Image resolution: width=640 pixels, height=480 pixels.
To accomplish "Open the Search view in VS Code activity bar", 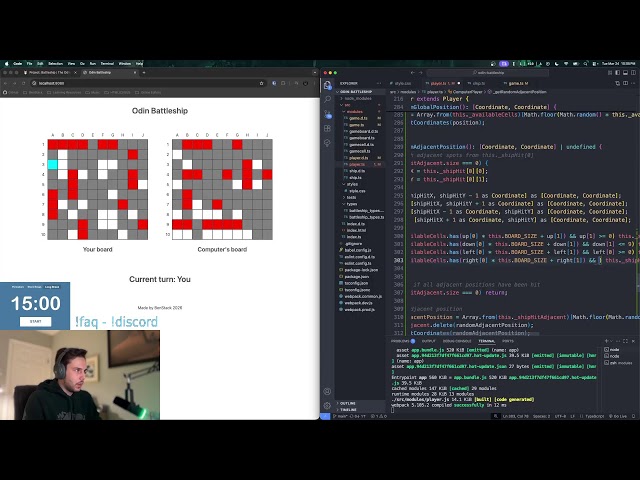I will point(327,99).
